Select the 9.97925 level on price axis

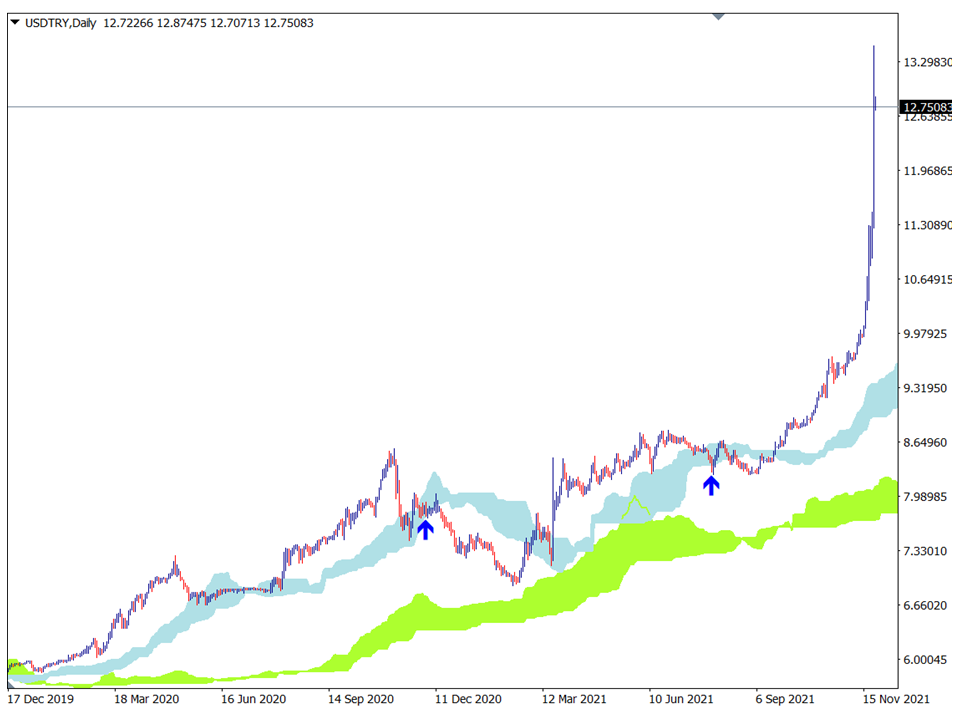929,334
